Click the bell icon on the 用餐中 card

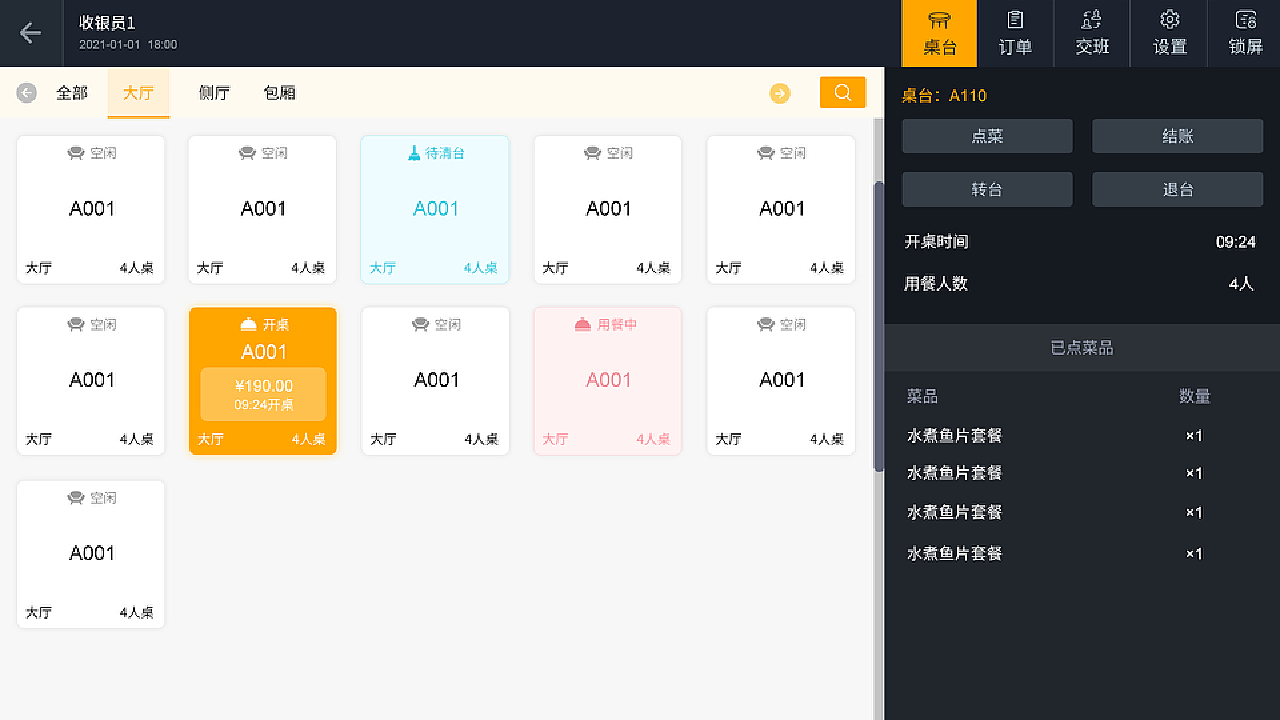click(583, 325)
